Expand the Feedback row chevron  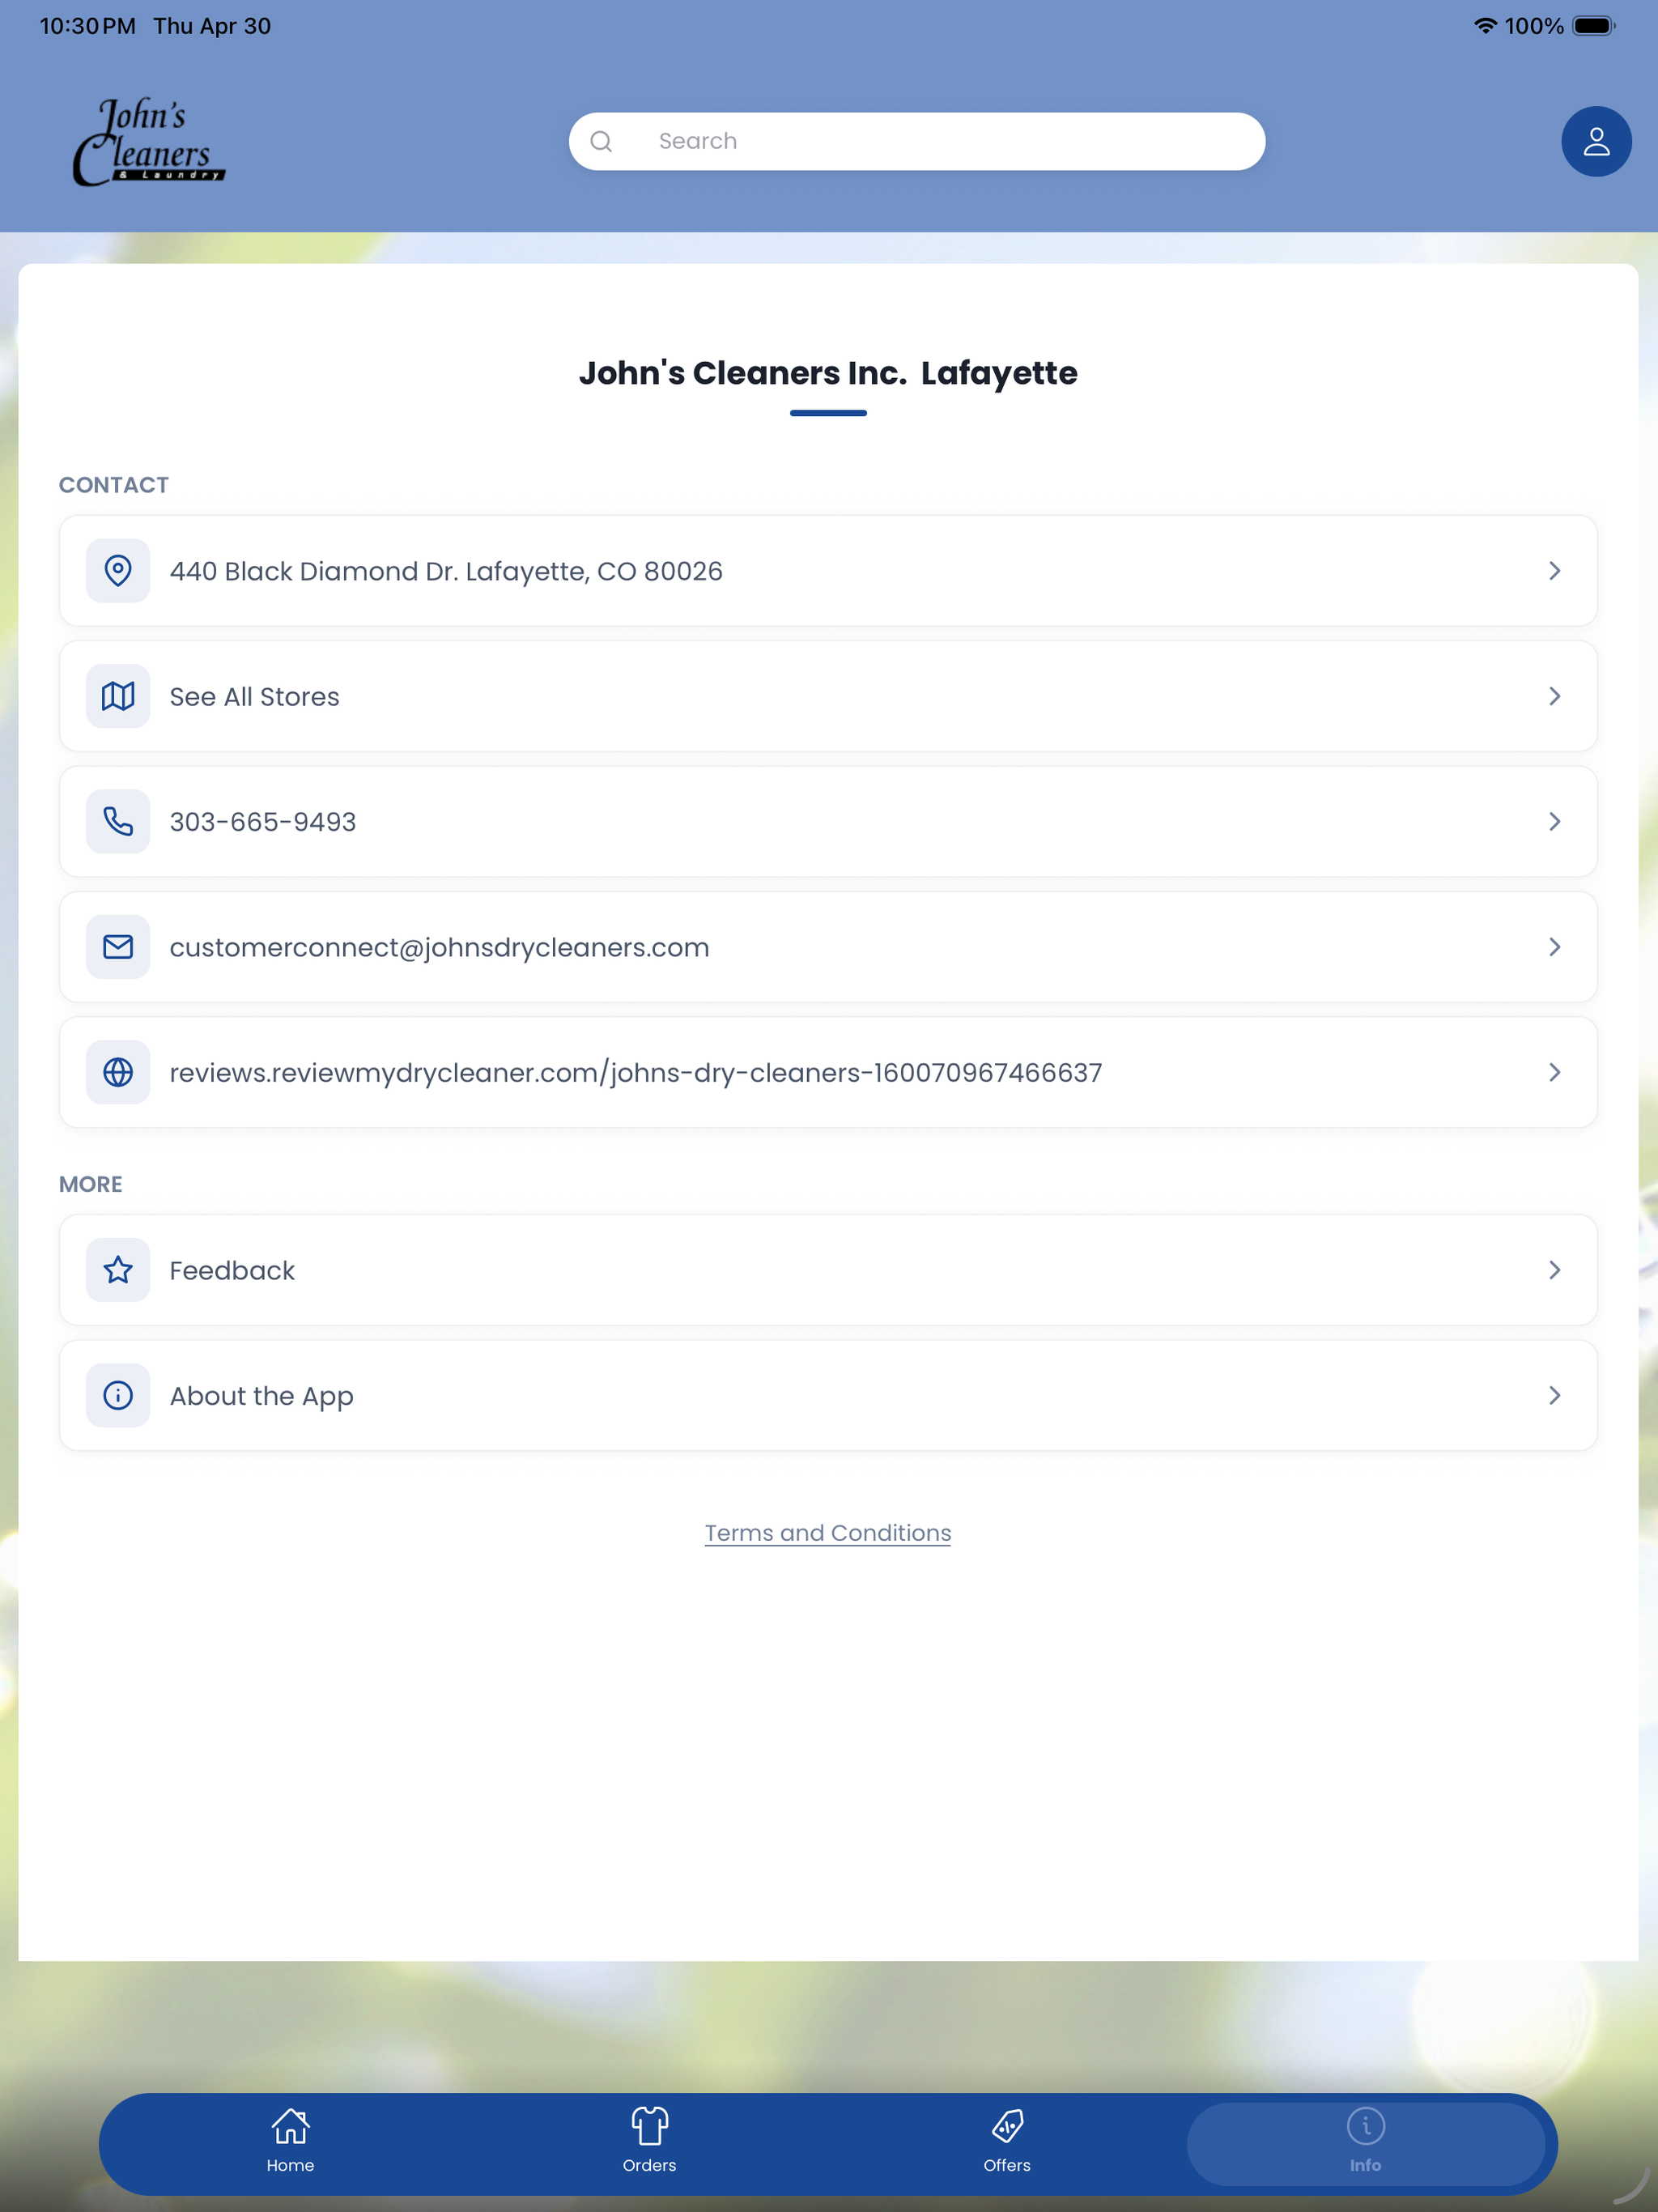pos(1554,1270)
